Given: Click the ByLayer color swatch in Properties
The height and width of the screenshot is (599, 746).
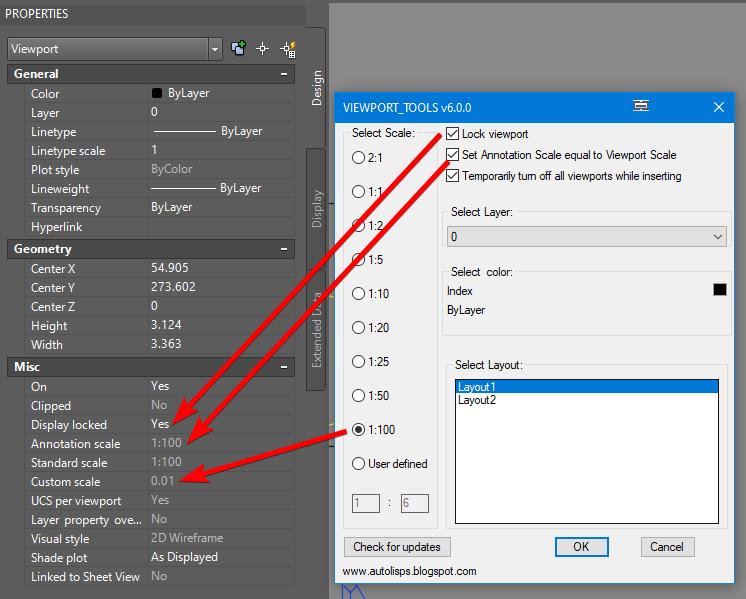Looking at the screenshot, I should coord(157,93).
